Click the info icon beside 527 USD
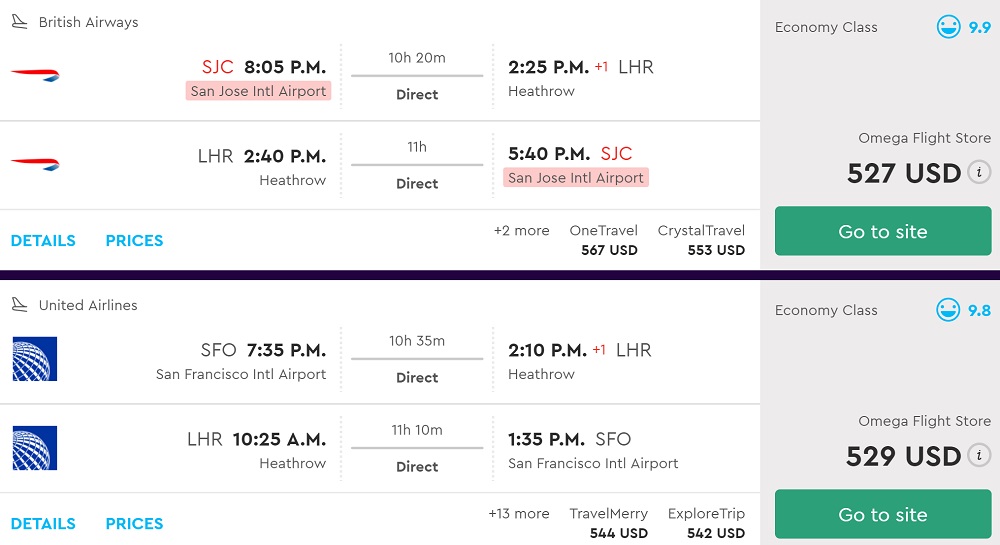The width and height of the screenshot is (1000, 545). coord(979,172)
